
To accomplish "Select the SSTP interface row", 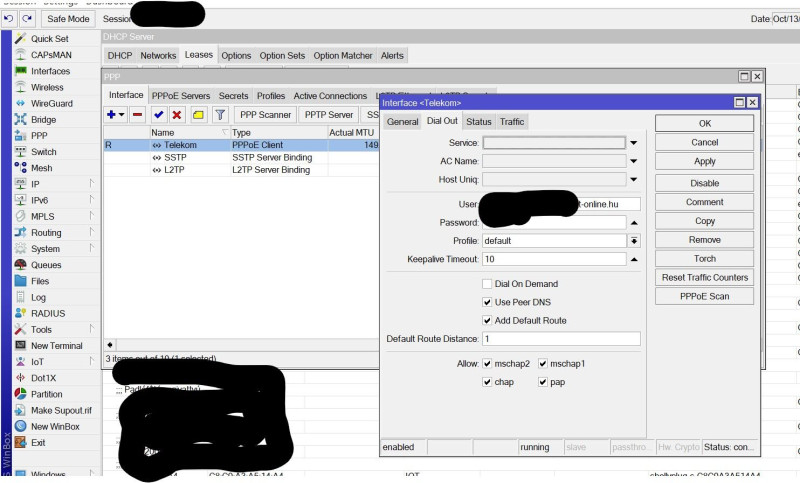I will coord(241,158).
